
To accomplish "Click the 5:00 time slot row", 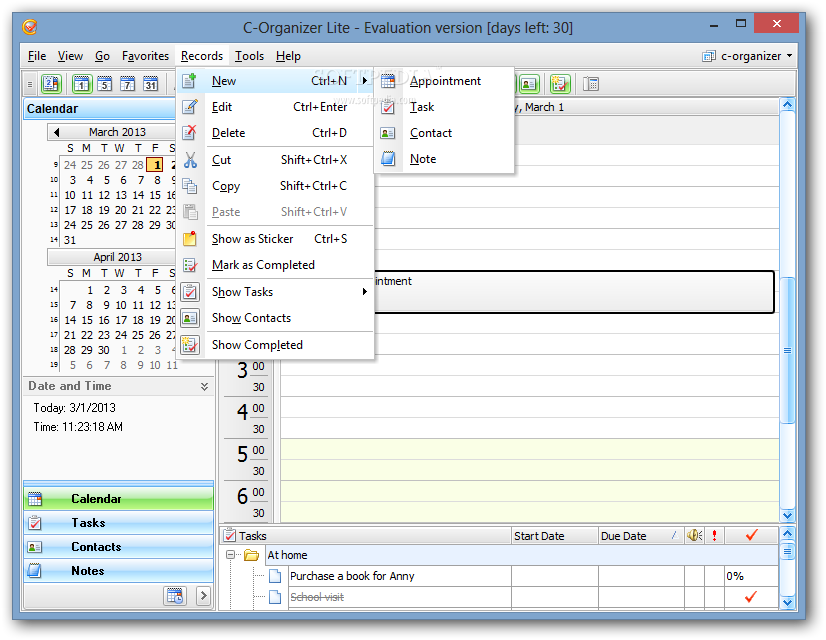I will click(529, 449).
